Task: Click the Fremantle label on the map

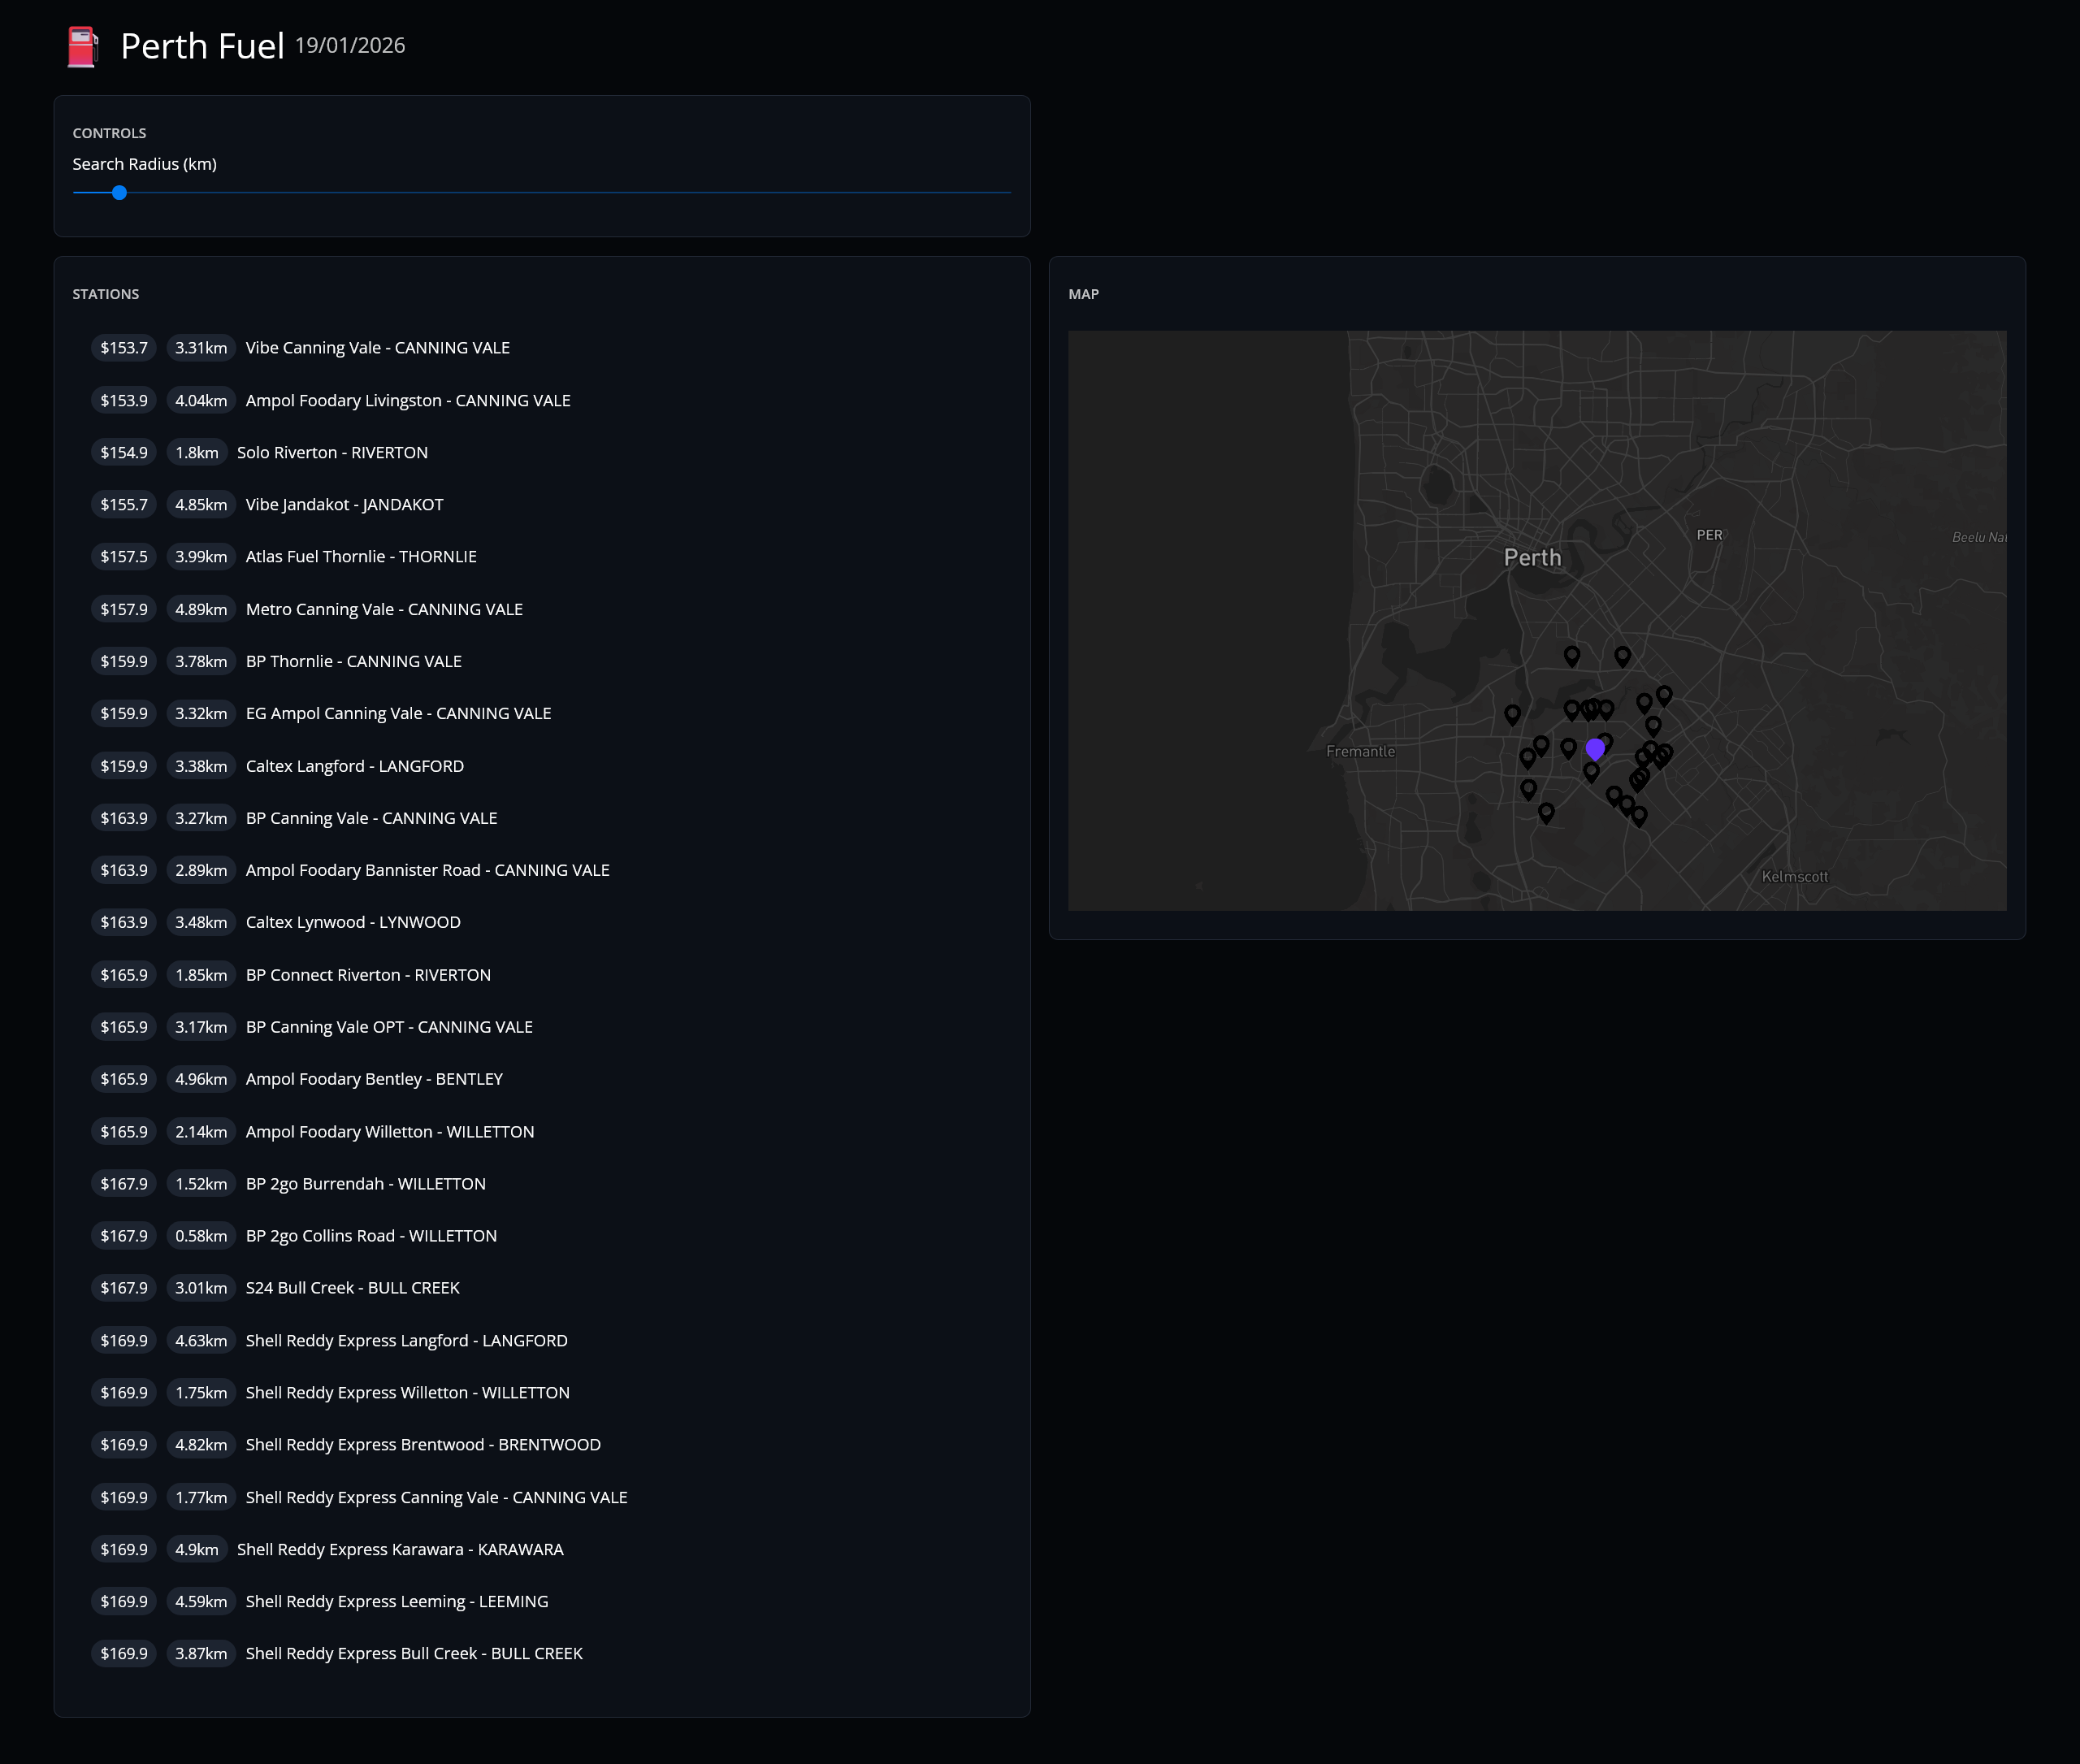Action: [x=1360, y=751]
